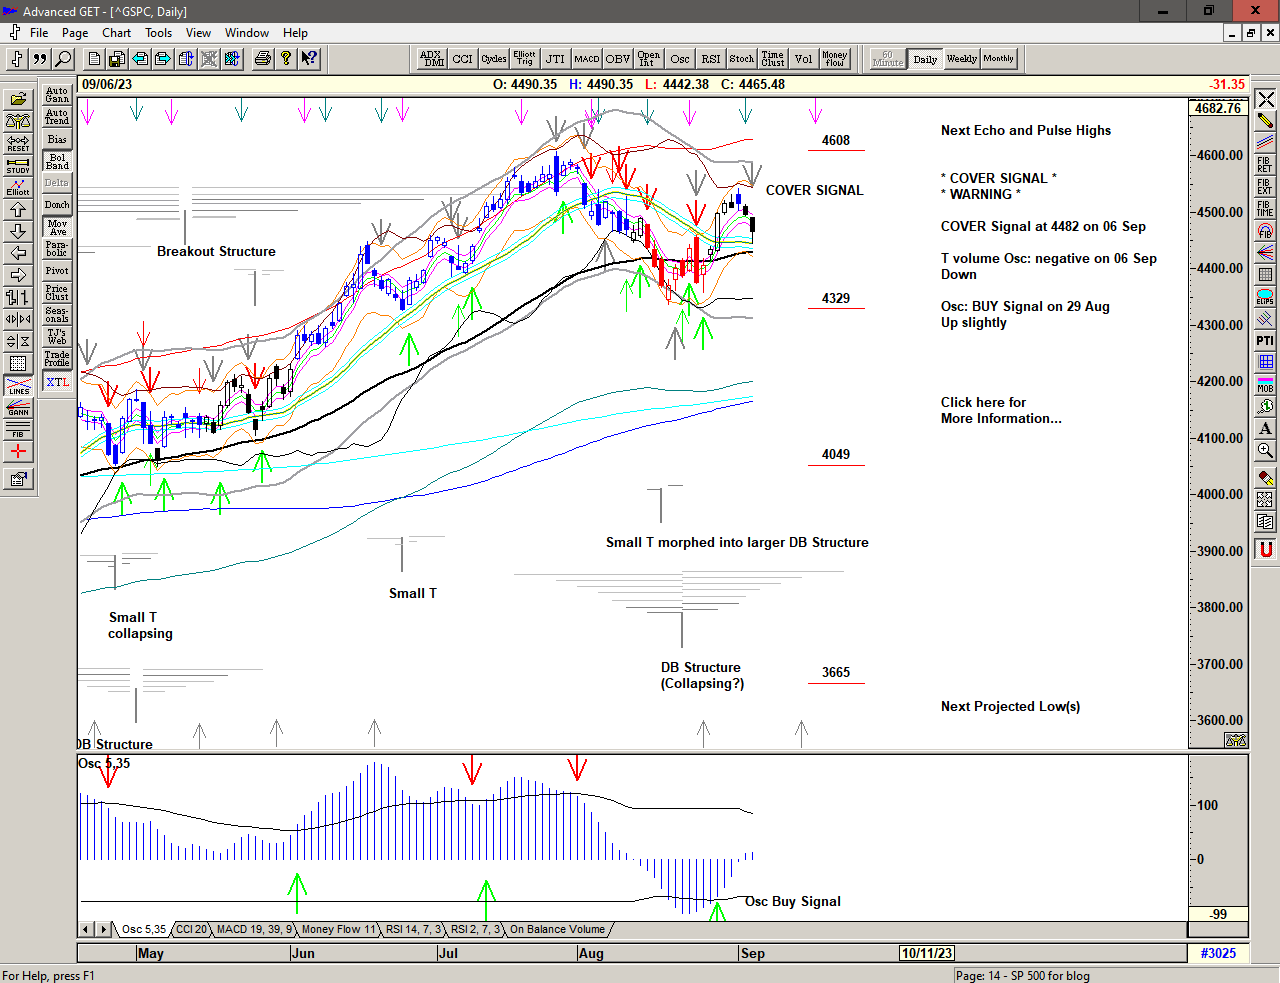Click the Elliott wave tool icon

point(18,187)
